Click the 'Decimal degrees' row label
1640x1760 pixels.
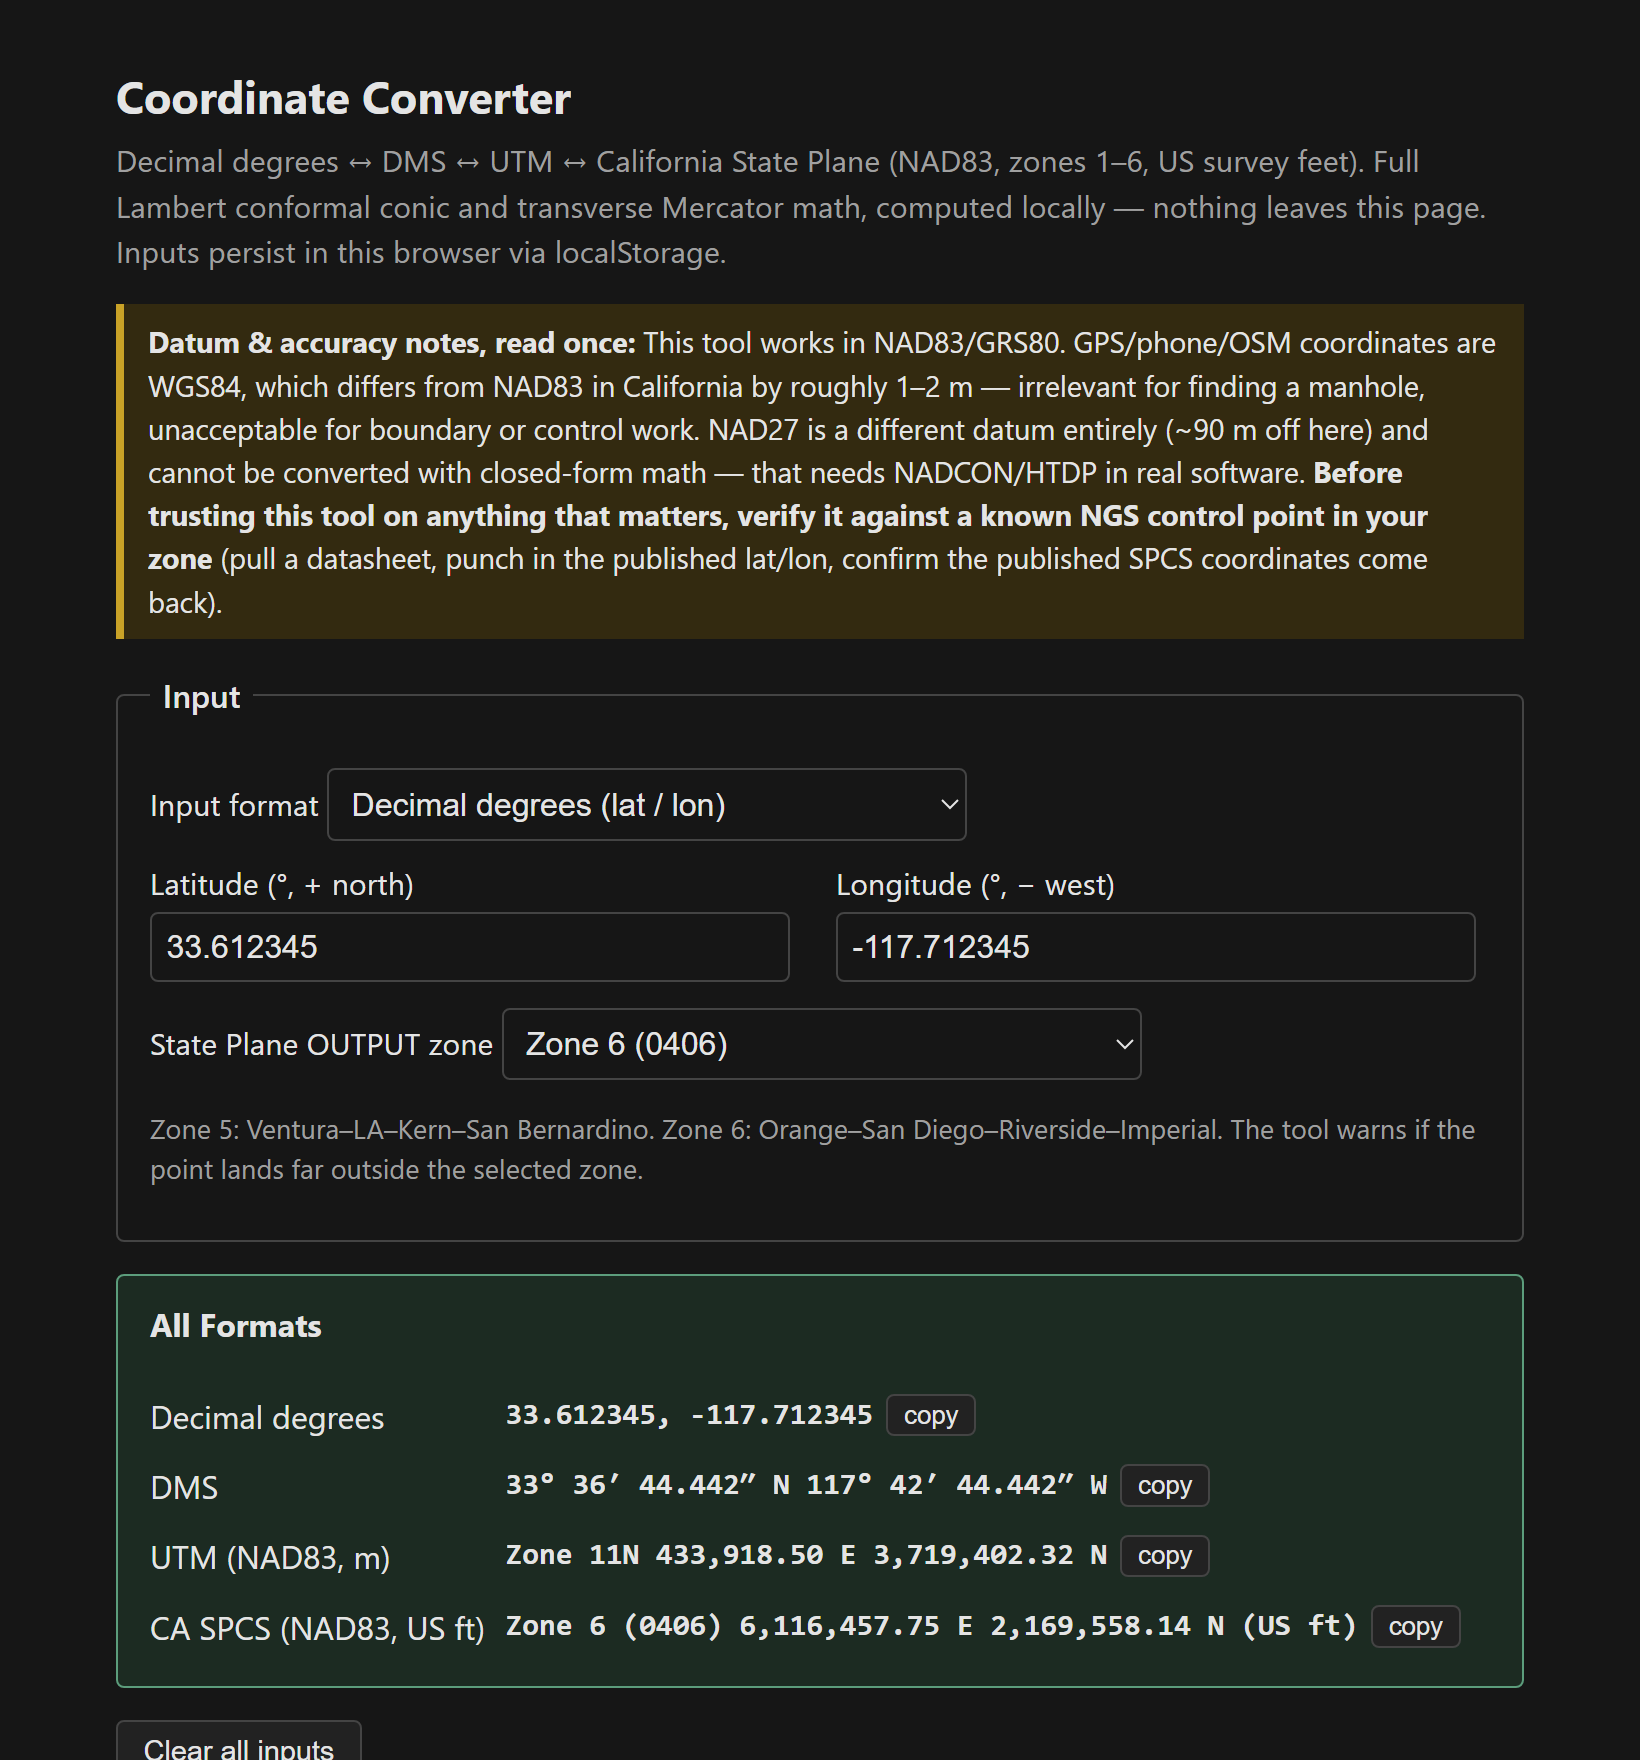pyautogui.click(x=267, y=1418)
